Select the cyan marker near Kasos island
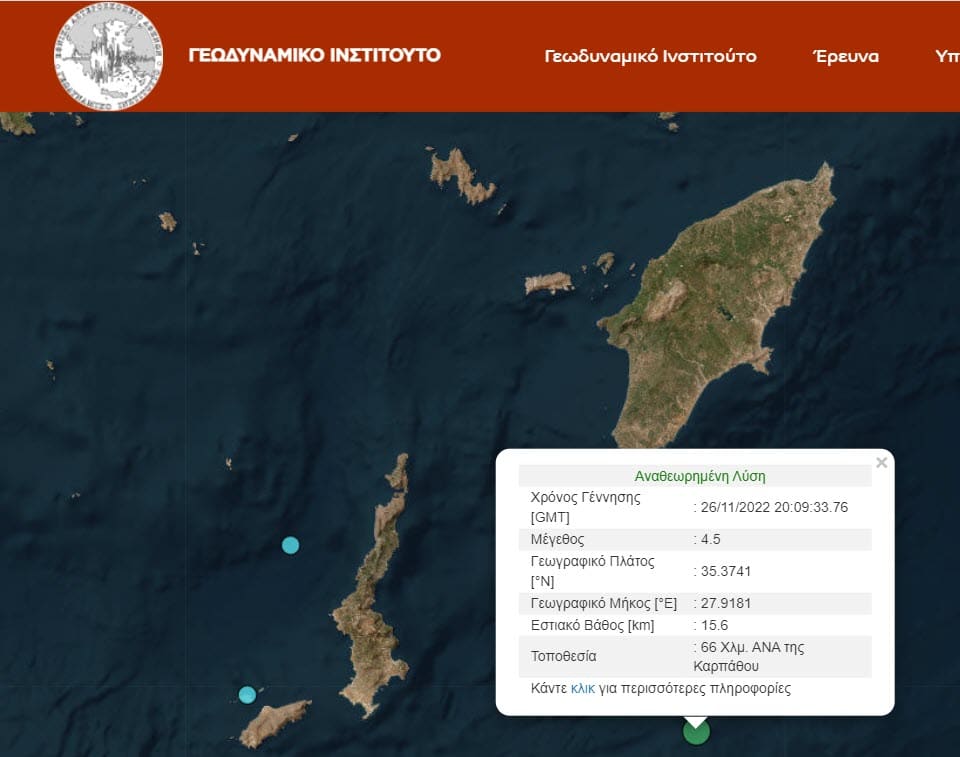The image size is (960, 757). pyautogui.click(x=247, y=695)
